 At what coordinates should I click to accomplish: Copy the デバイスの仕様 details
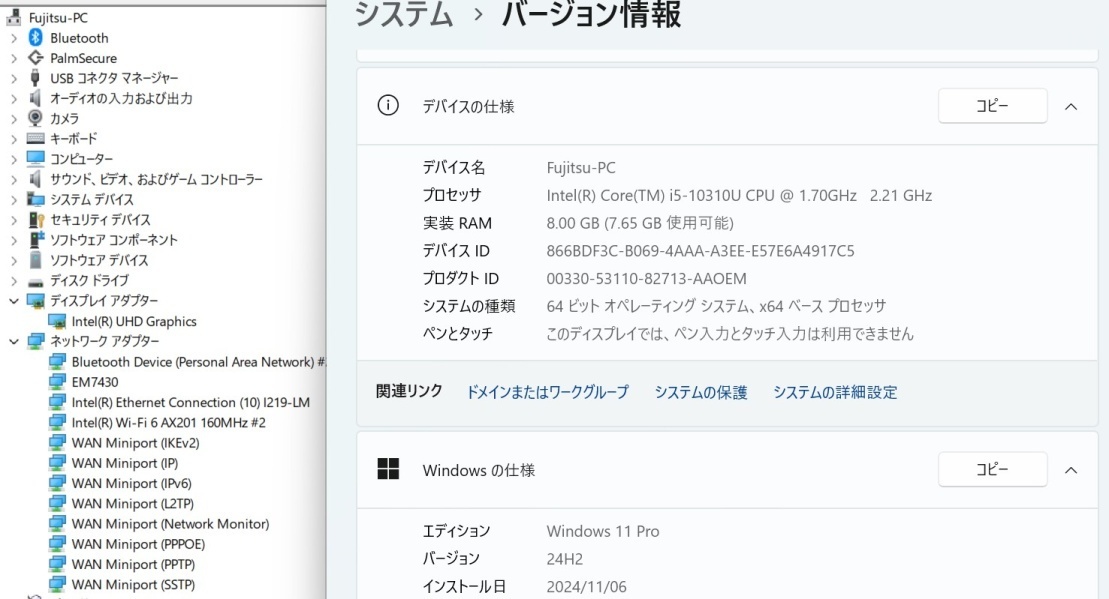pyautogui.click(x=992, y=105)
